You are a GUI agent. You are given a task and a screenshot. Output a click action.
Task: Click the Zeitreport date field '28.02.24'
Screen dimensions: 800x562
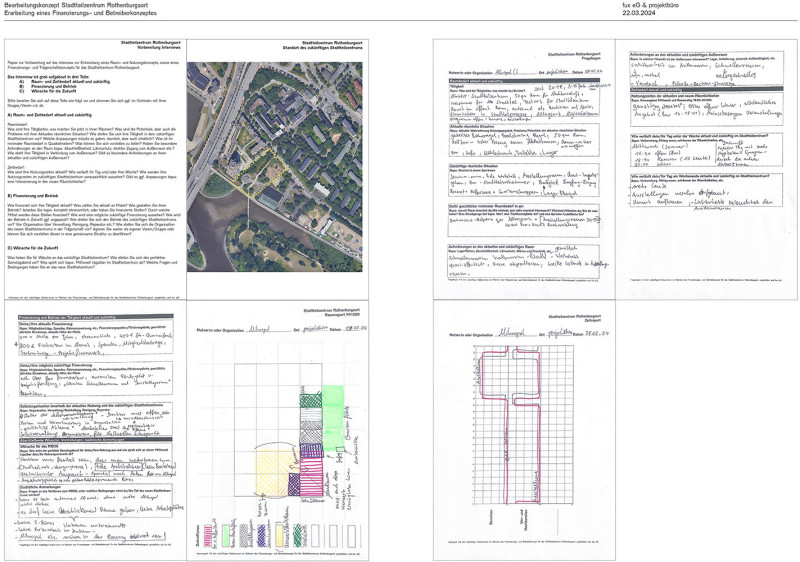point(597,334)
